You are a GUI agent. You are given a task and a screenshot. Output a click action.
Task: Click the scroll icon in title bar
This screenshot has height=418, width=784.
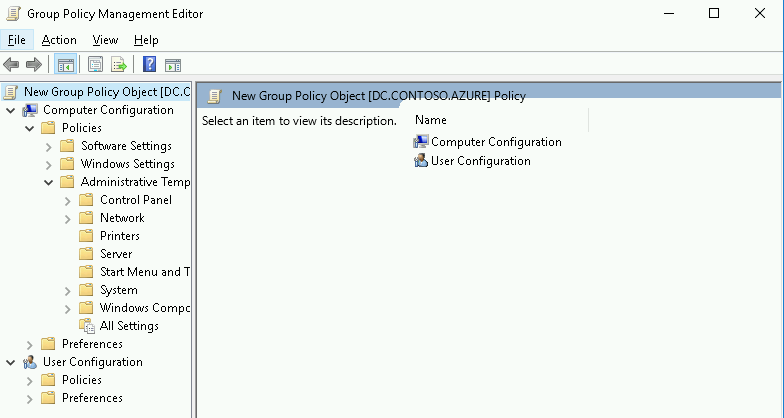[14, 14]
